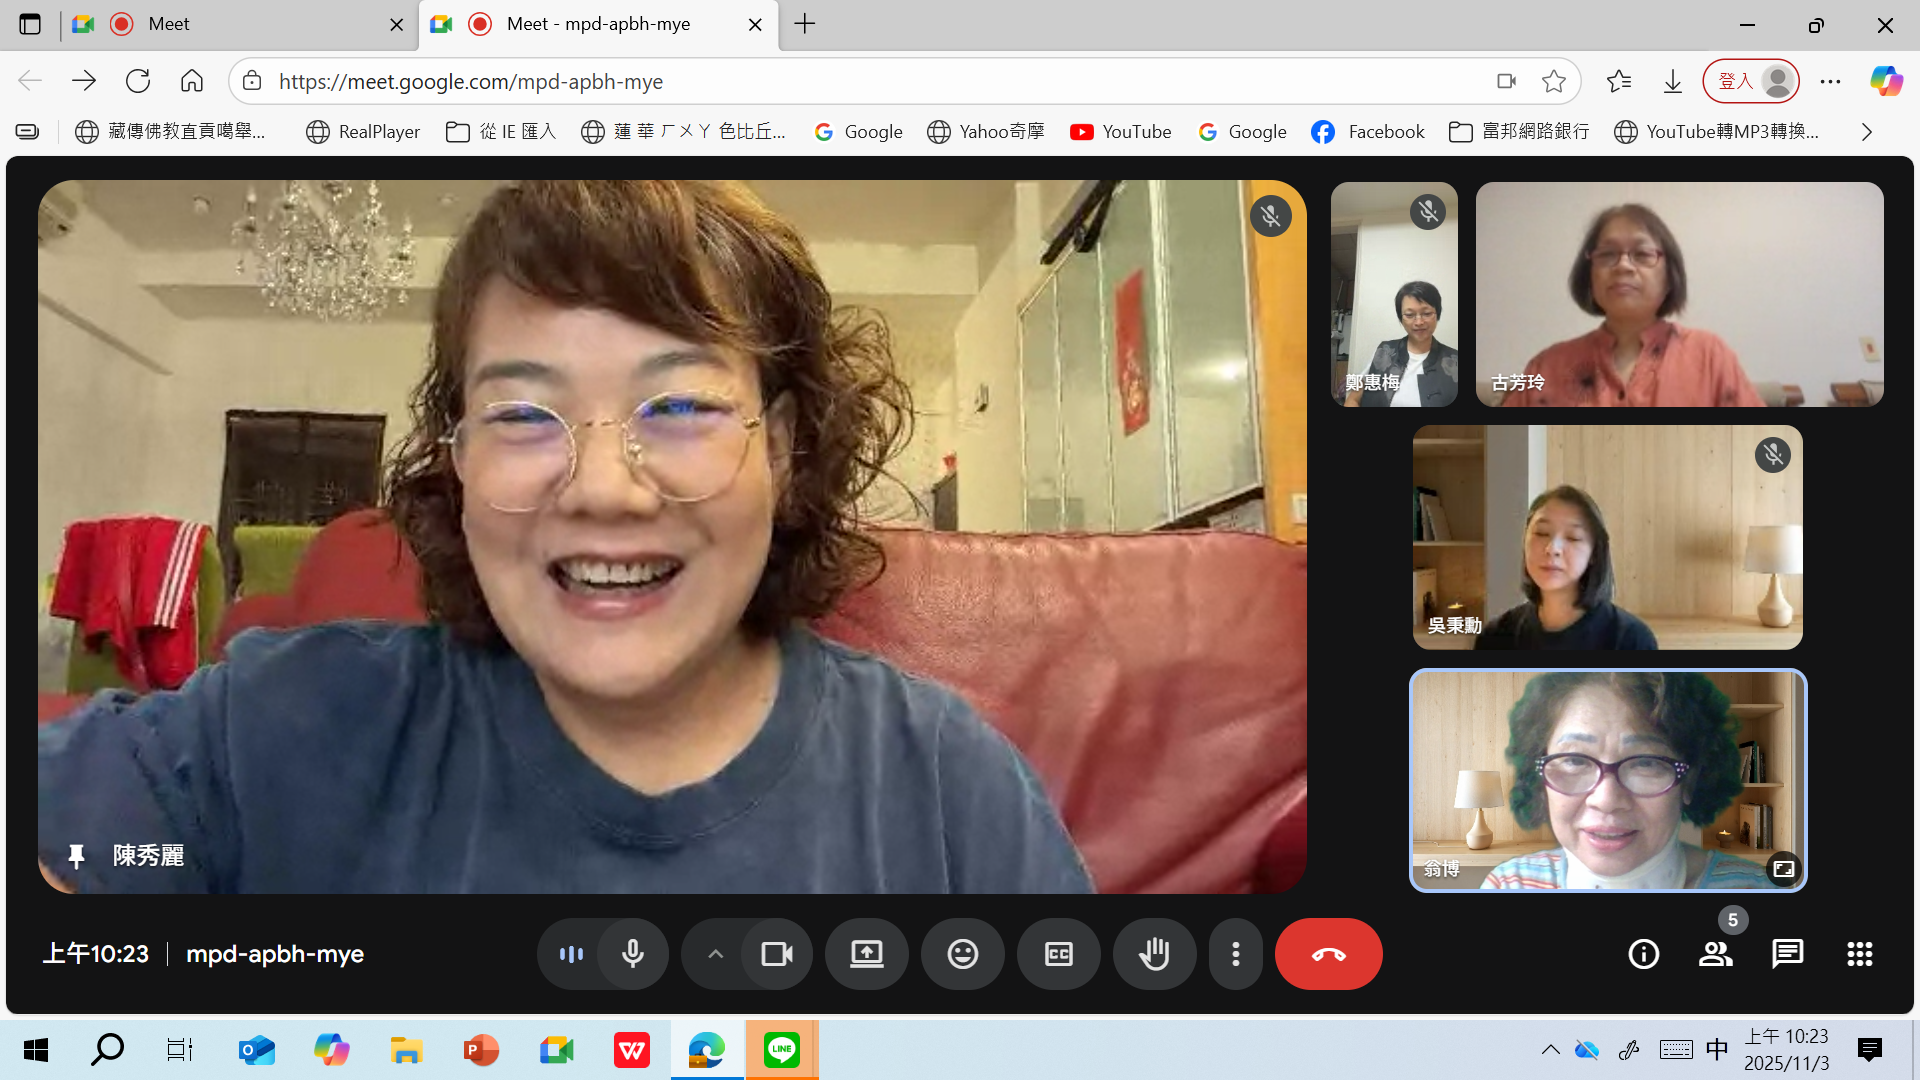Viewport: 1920px width, 1080px height.
Task: Toggle closed captions button
Action: [1058, 954]
